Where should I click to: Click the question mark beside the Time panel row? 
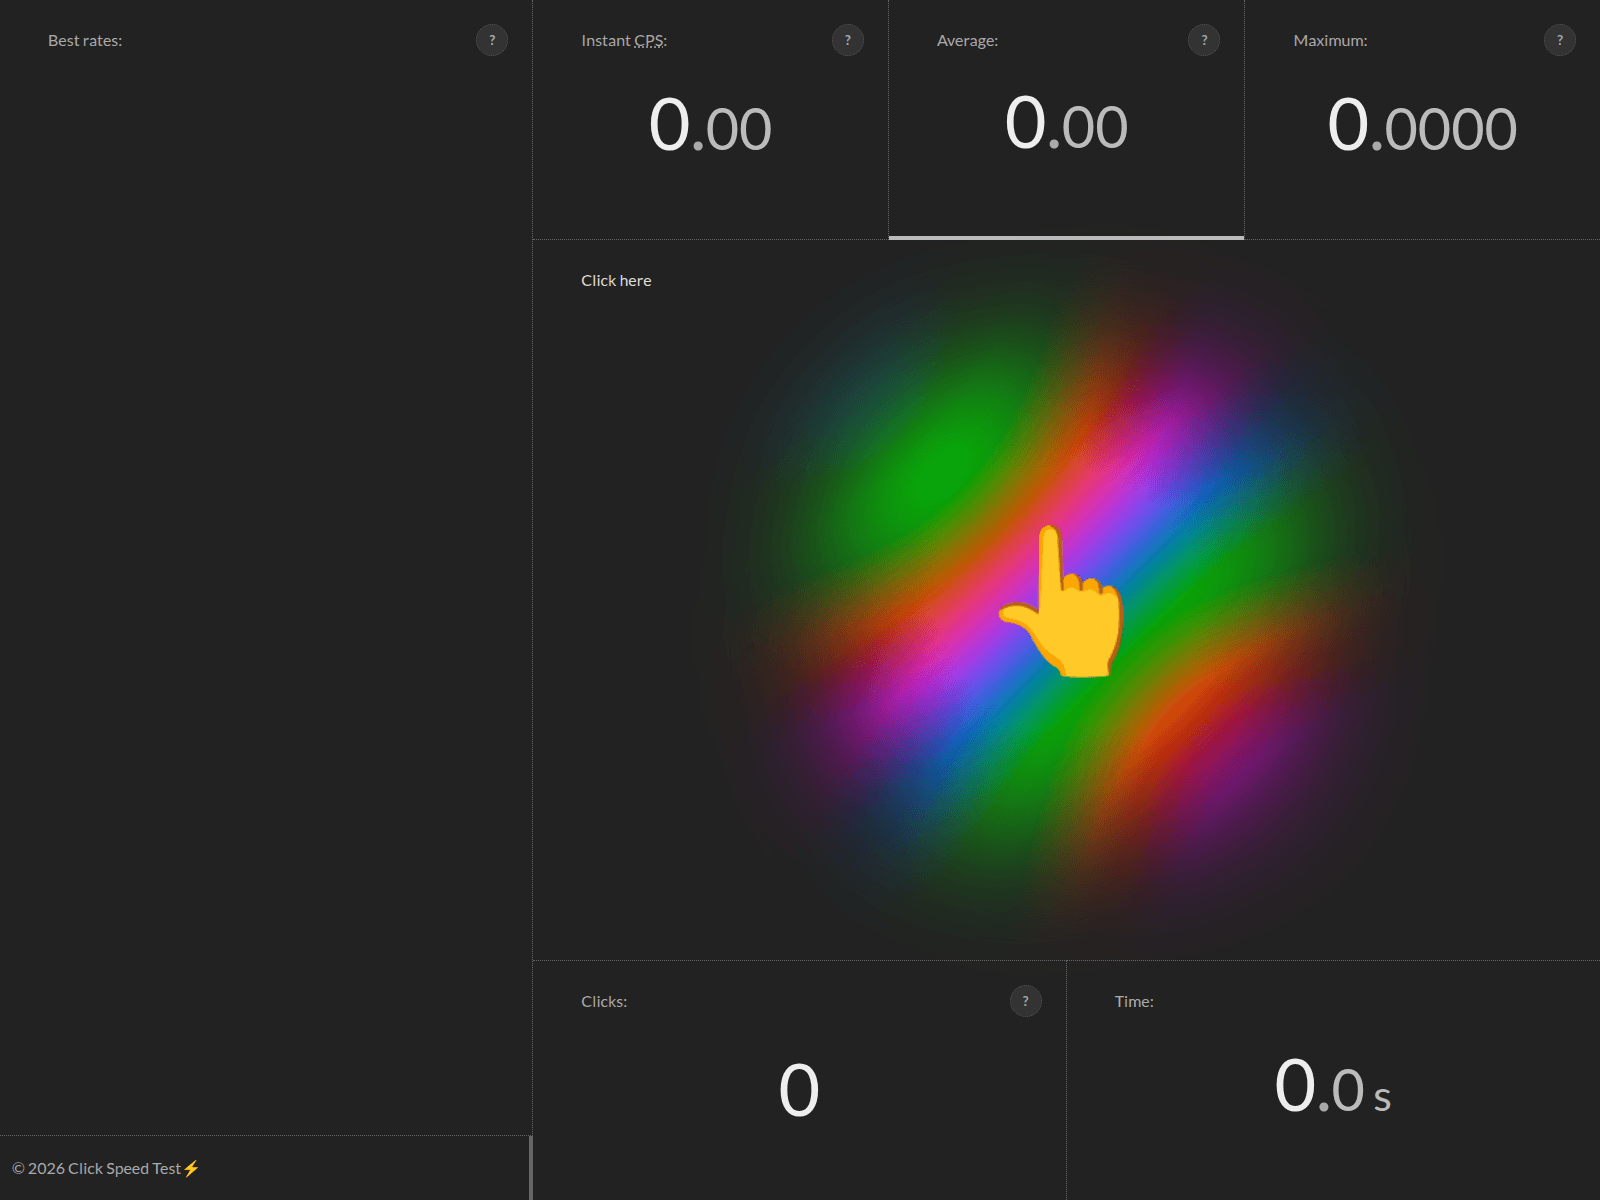(1025, 1001)
